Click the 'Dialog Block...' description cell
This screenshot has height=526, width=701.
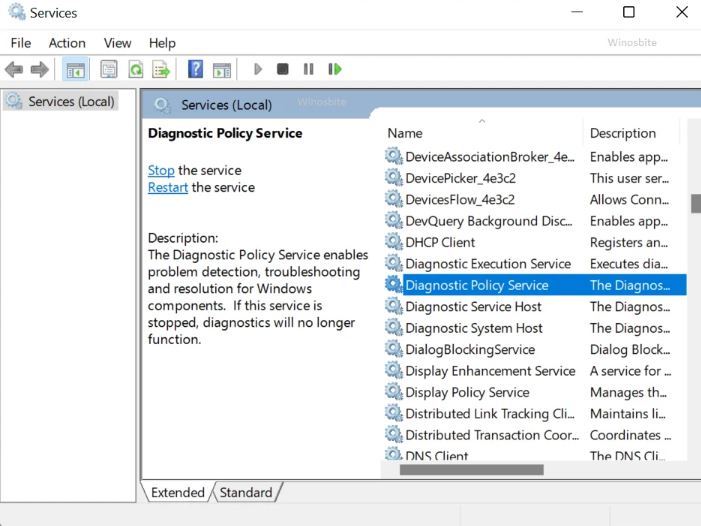coord(630,349)
